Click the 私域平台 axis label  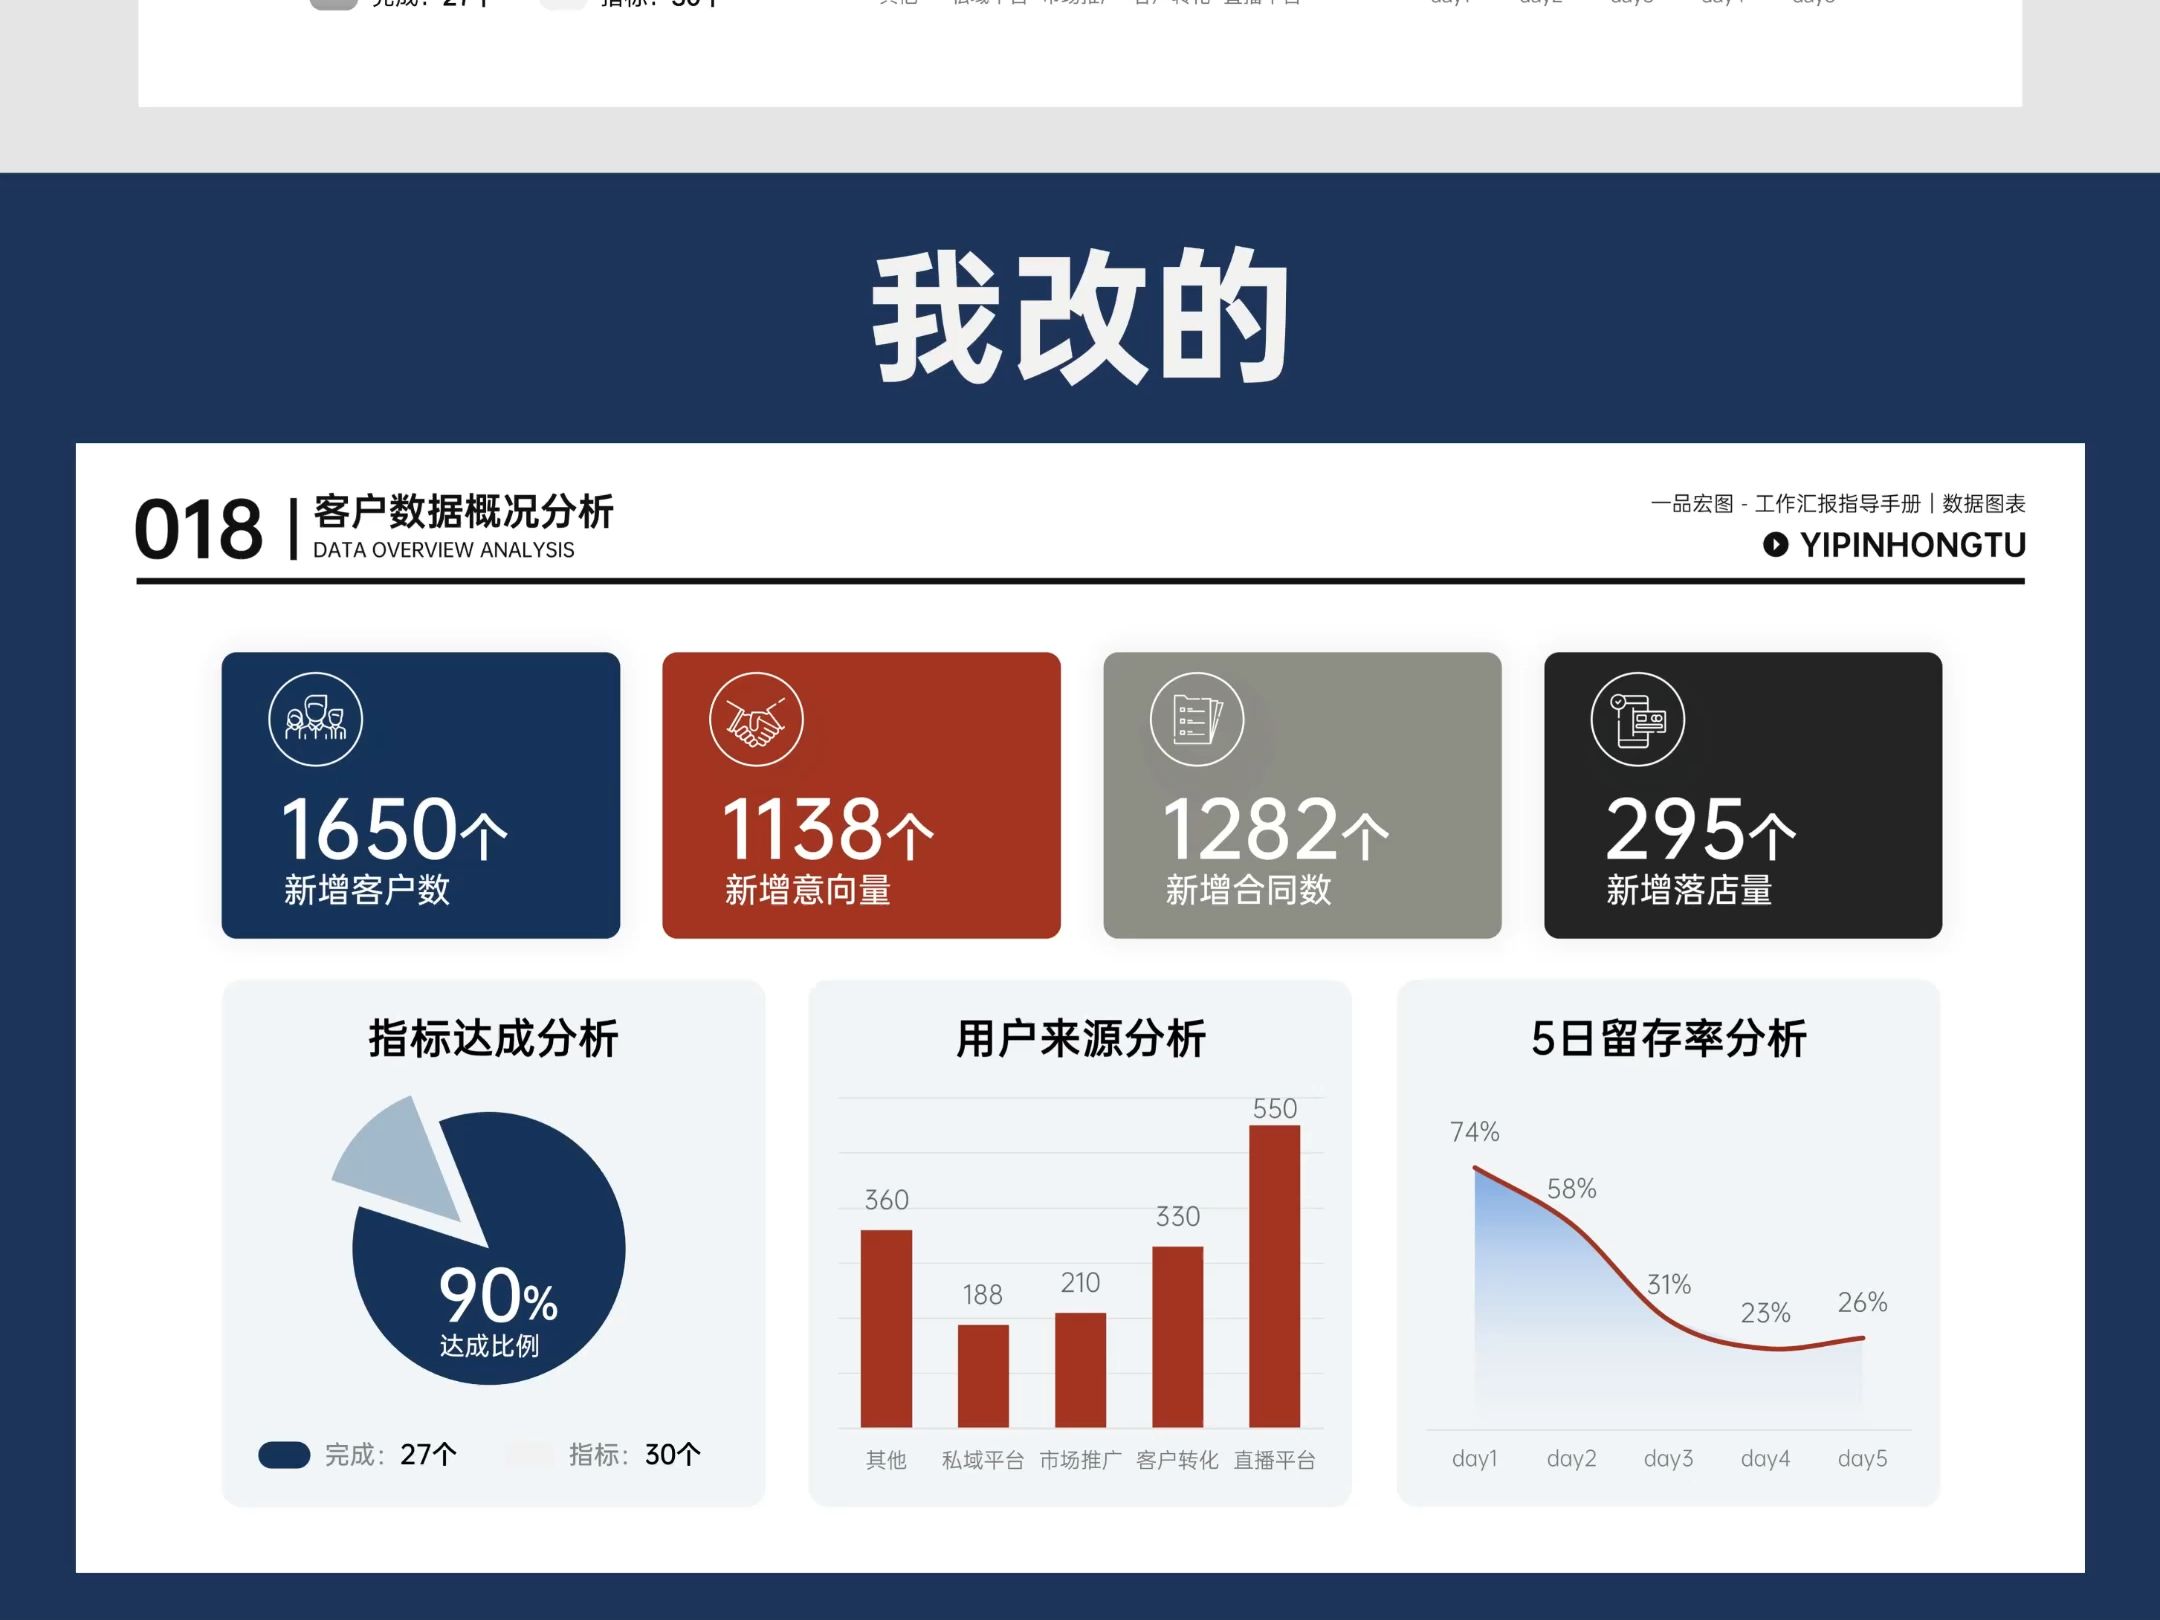click(983, 1460)
